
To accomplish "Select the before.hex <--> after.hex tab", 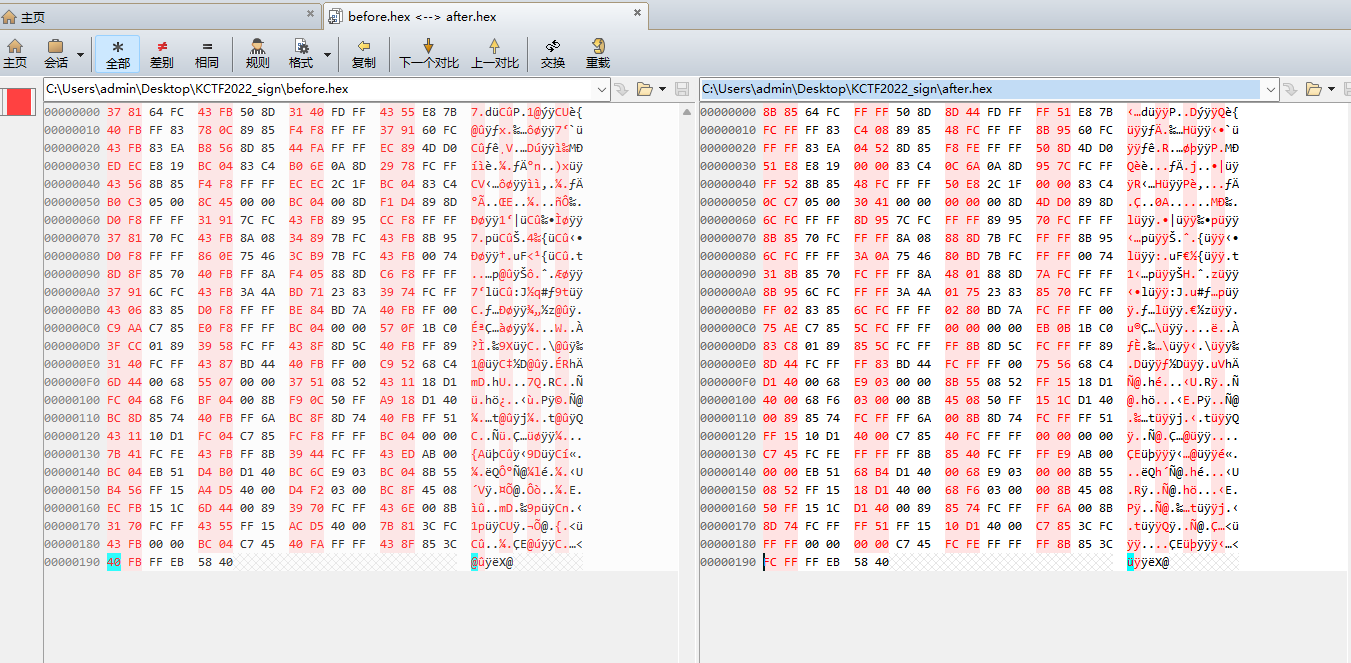I will tap(422, 17).
